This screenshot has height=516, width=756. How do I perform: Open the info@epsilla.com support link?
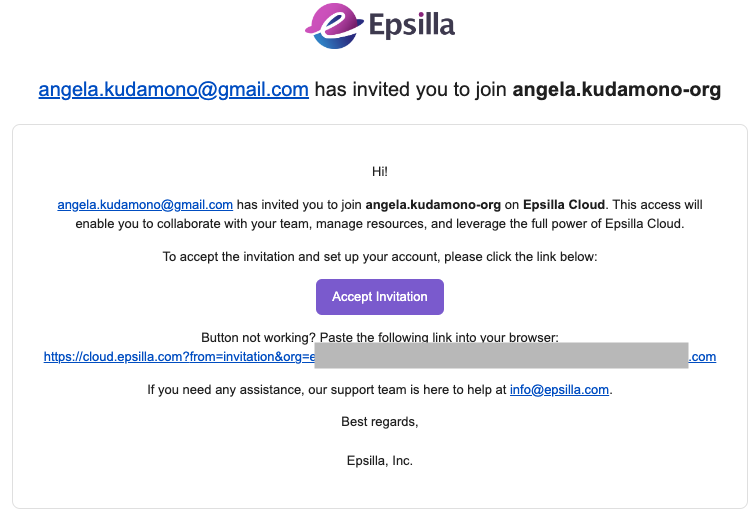pos(559,390)
